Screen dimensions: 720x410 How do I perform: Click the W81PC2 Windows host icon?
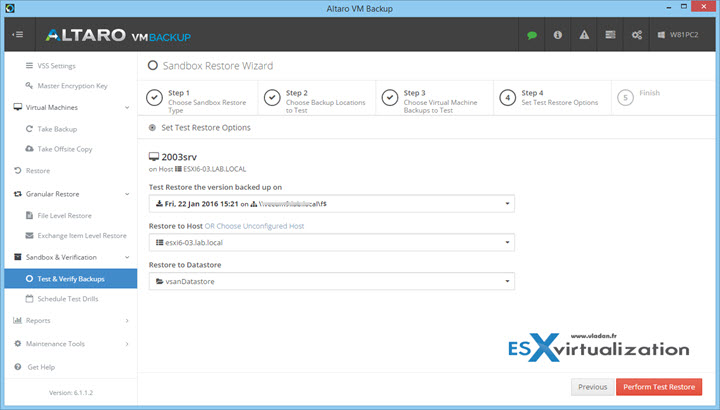tap(661, 34)
